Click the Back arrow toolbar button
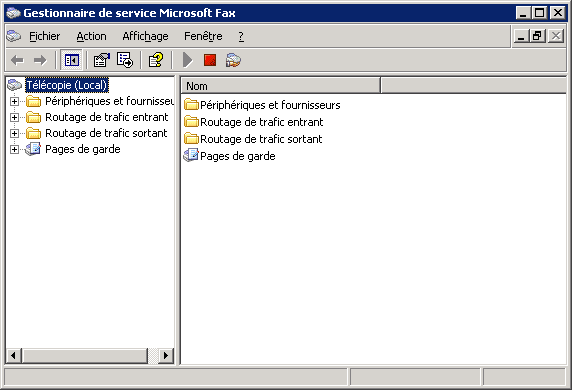572x390 pixels. (17, 60)
